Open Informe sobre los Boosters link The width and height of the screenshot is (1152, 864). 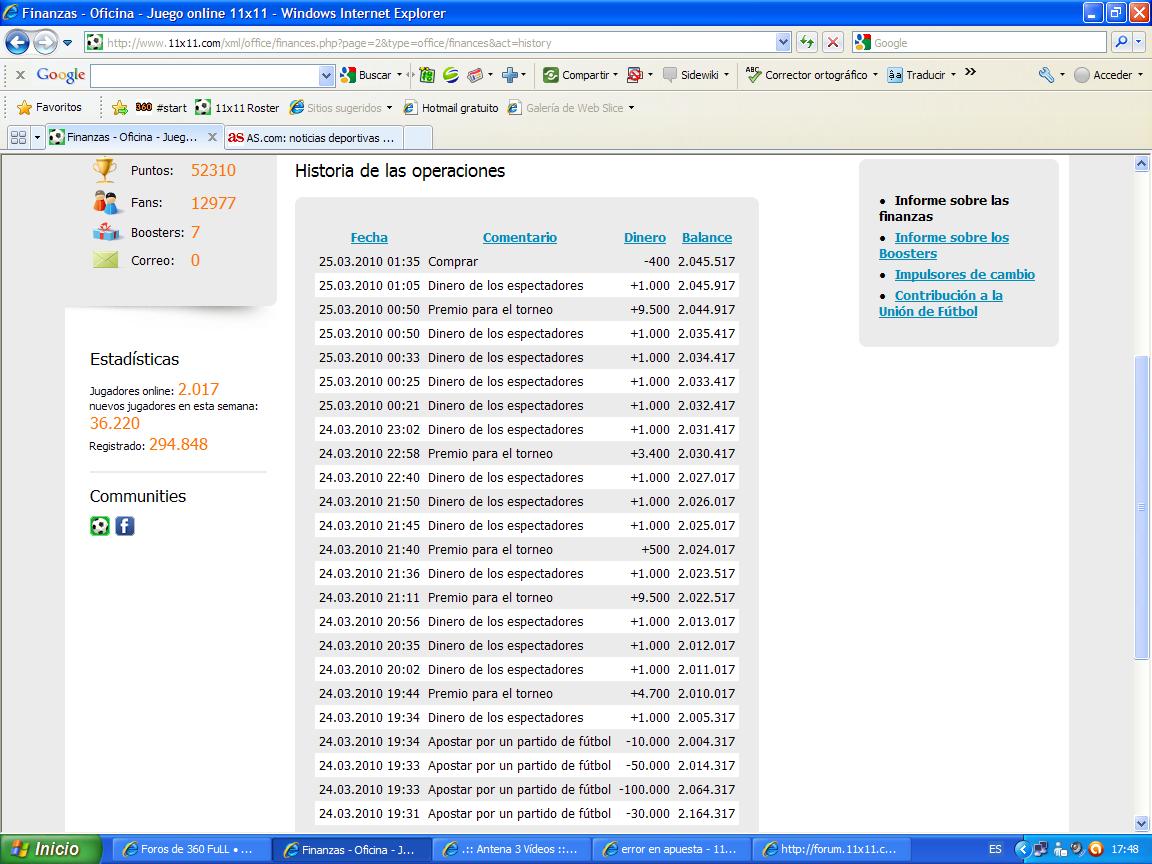pyautogui.click(x=943, y=245)
